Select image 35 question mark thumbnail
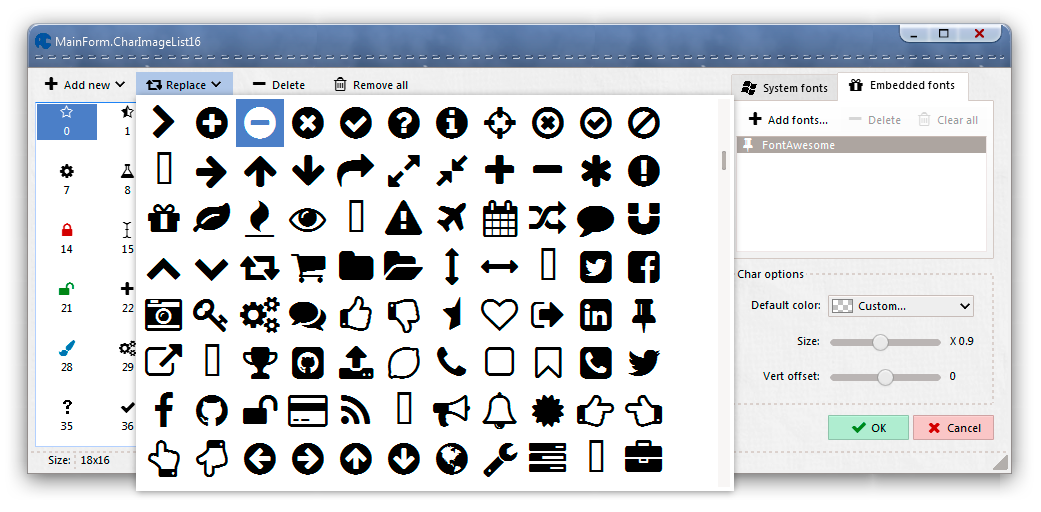 point(66,415)
